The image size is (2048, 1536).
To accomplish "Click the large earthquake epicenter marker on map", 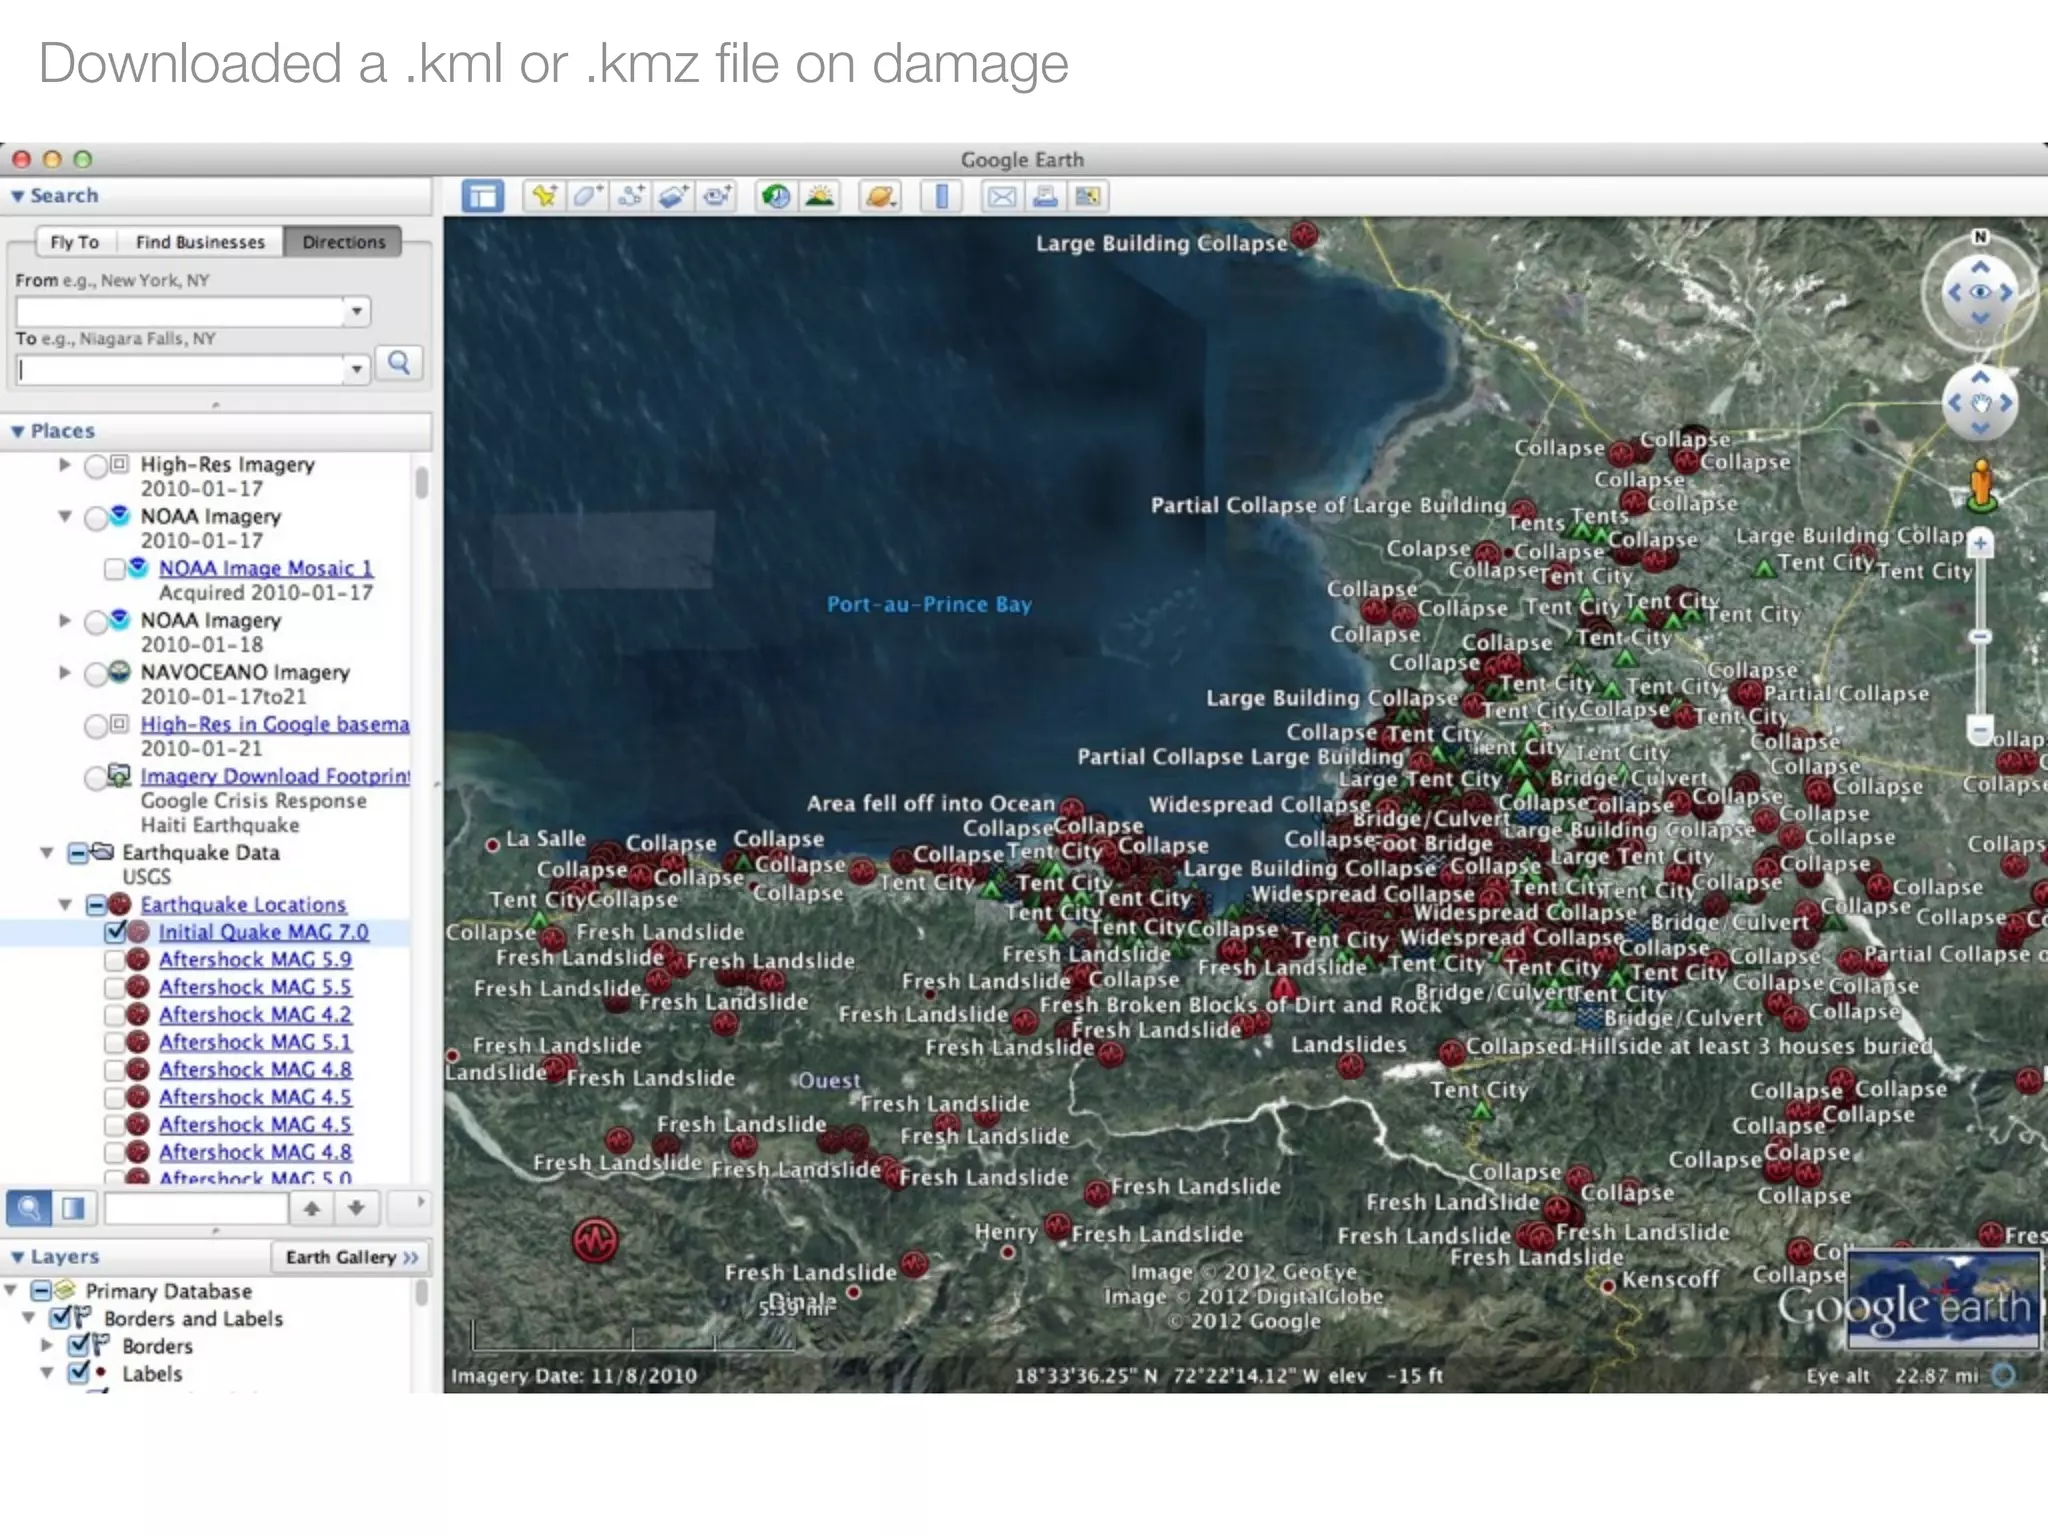I will pos(595,1241).
